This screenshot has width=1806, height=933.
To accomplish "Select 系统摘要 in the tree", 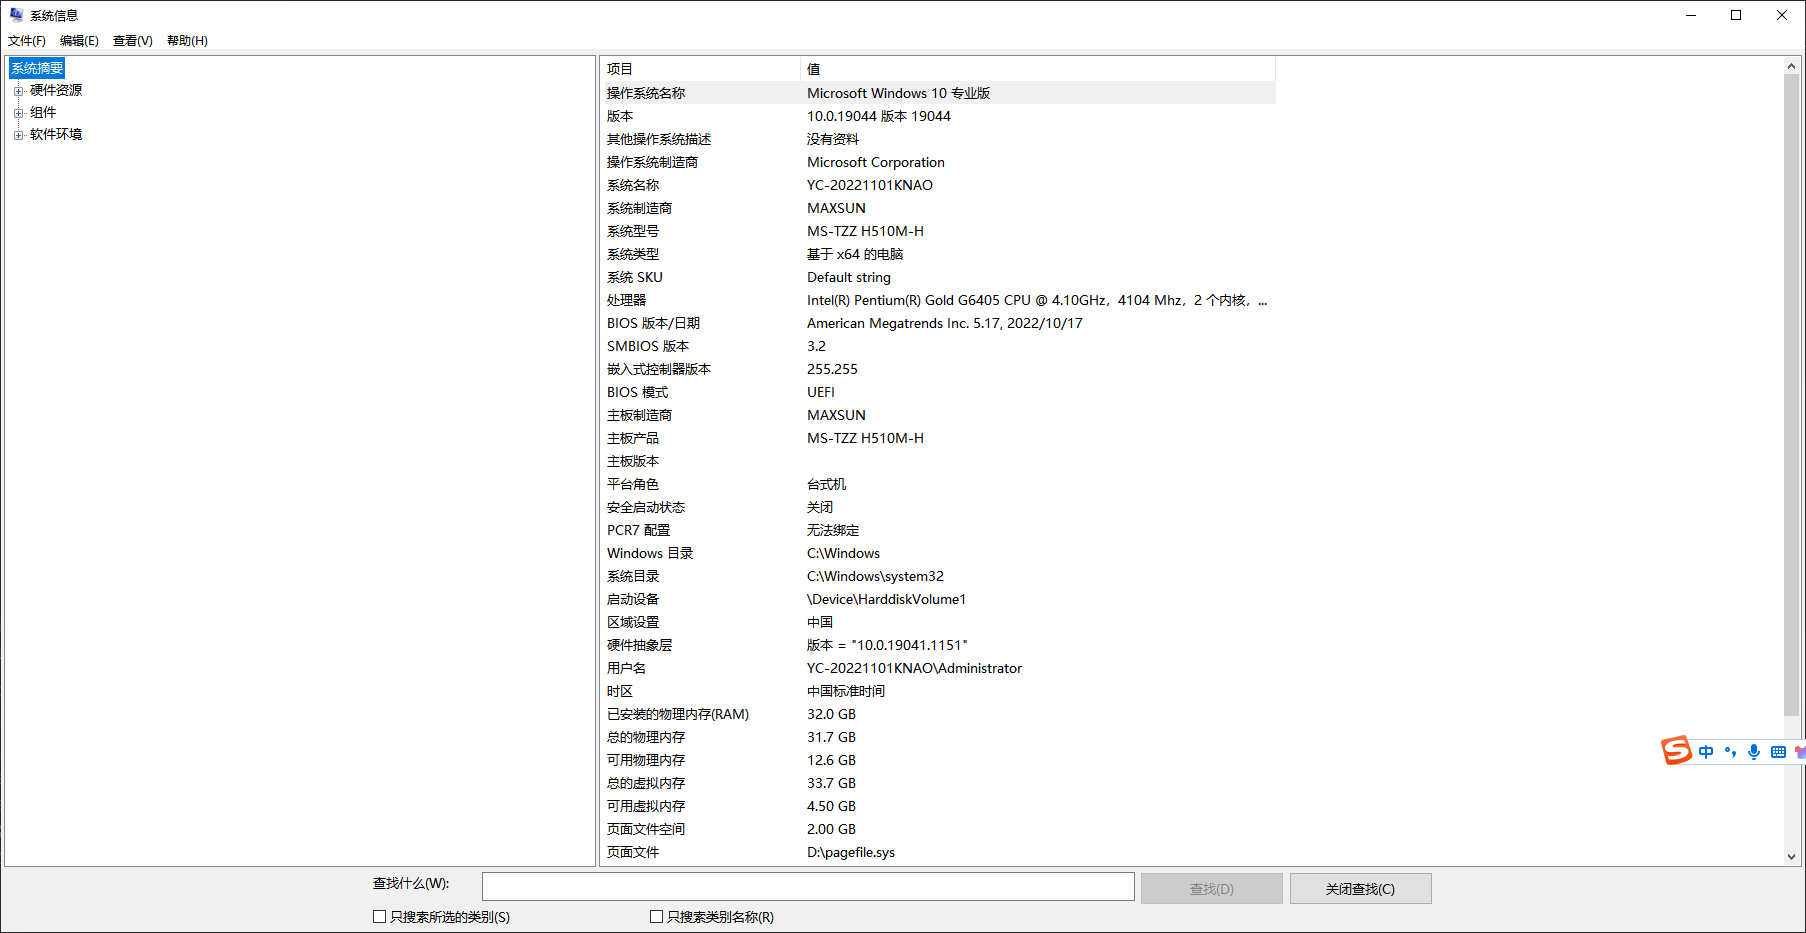I will pos(37,68).
